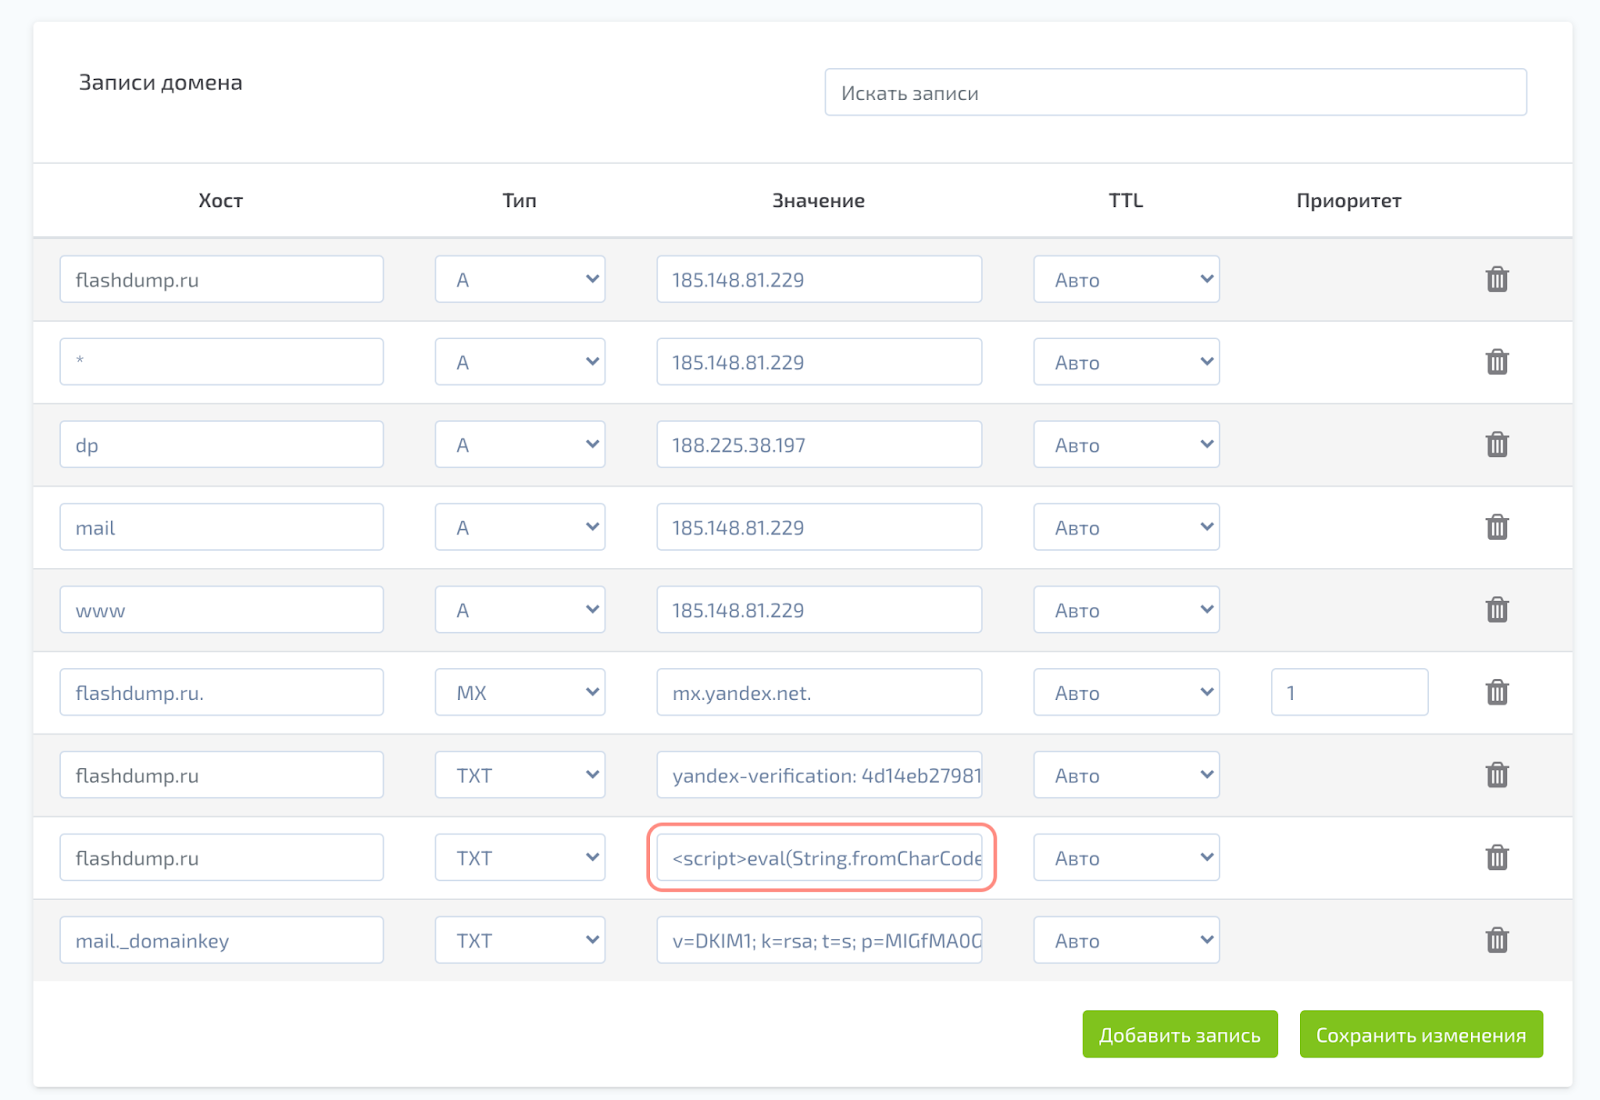Click the IP value field in www row
Screen dimensions: 1600x1100
(x=819, y=610)
